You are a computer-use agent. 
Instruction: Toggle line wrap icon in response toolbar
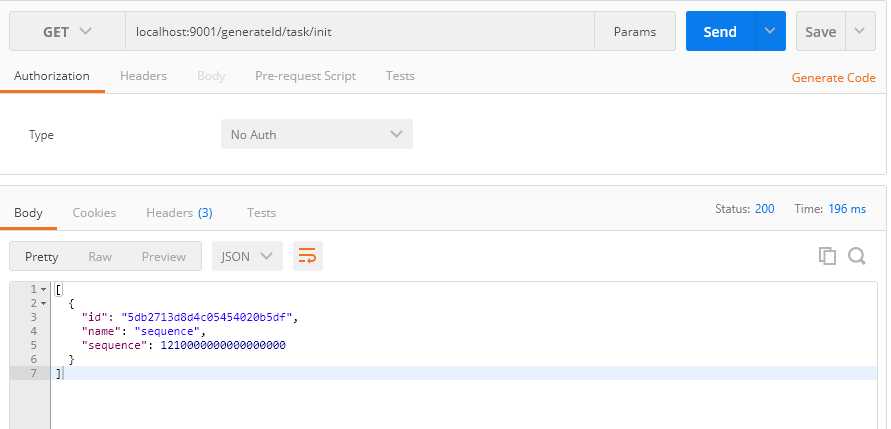[307, 256]
